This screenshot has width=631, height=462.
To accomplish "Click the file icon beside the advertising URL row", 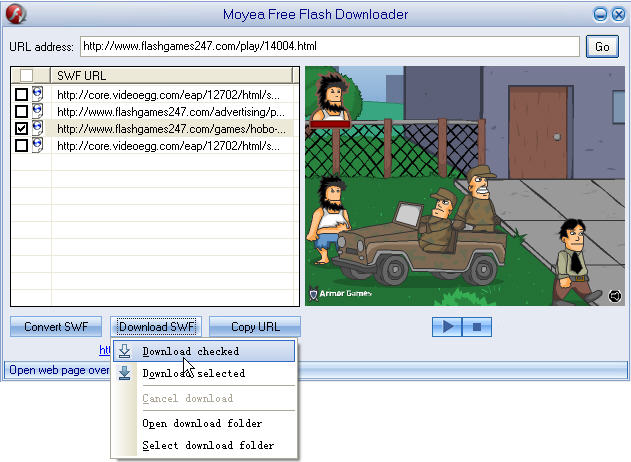I will click(x=37, y=111).
